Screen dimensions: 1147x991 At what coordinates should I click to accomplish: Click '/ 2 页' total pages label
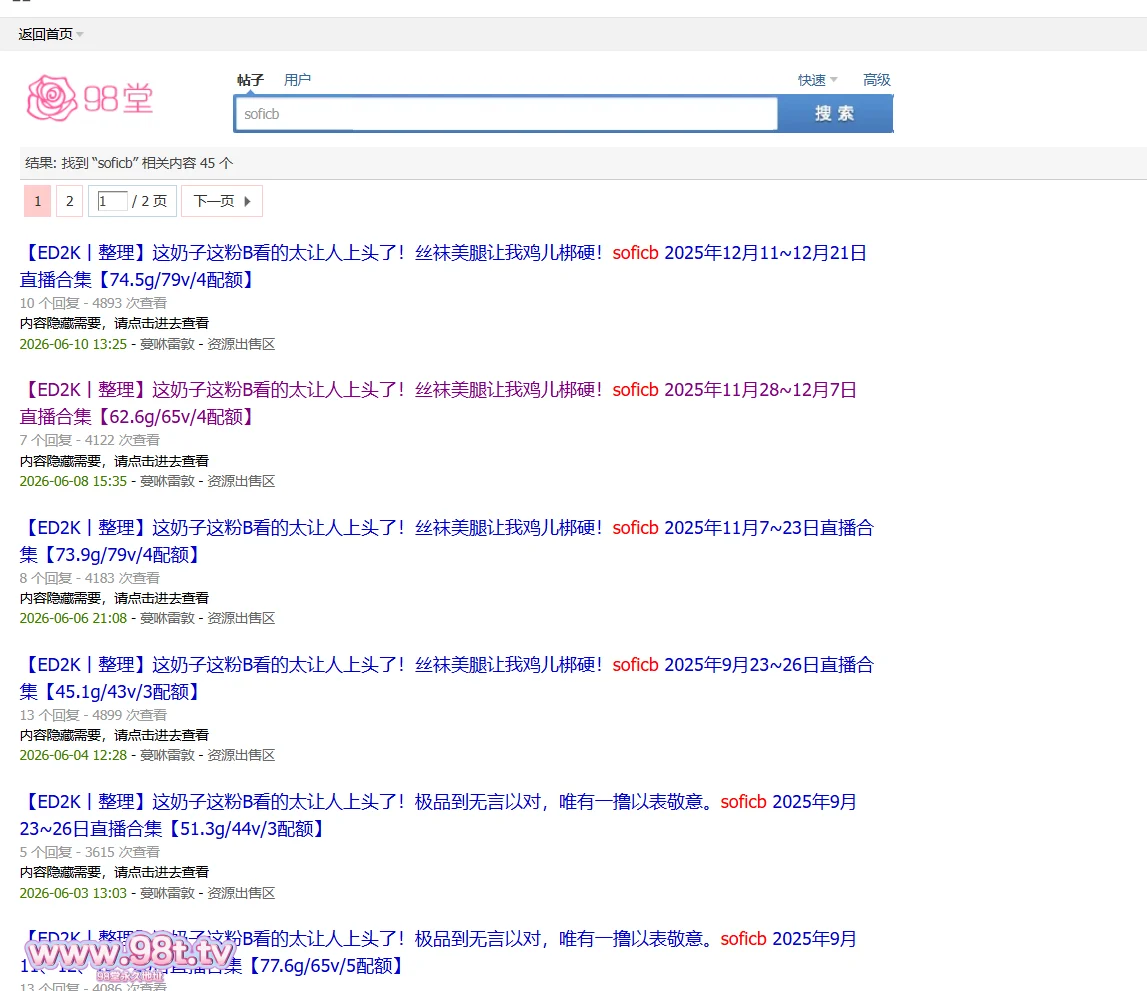[x=150, y=201]
